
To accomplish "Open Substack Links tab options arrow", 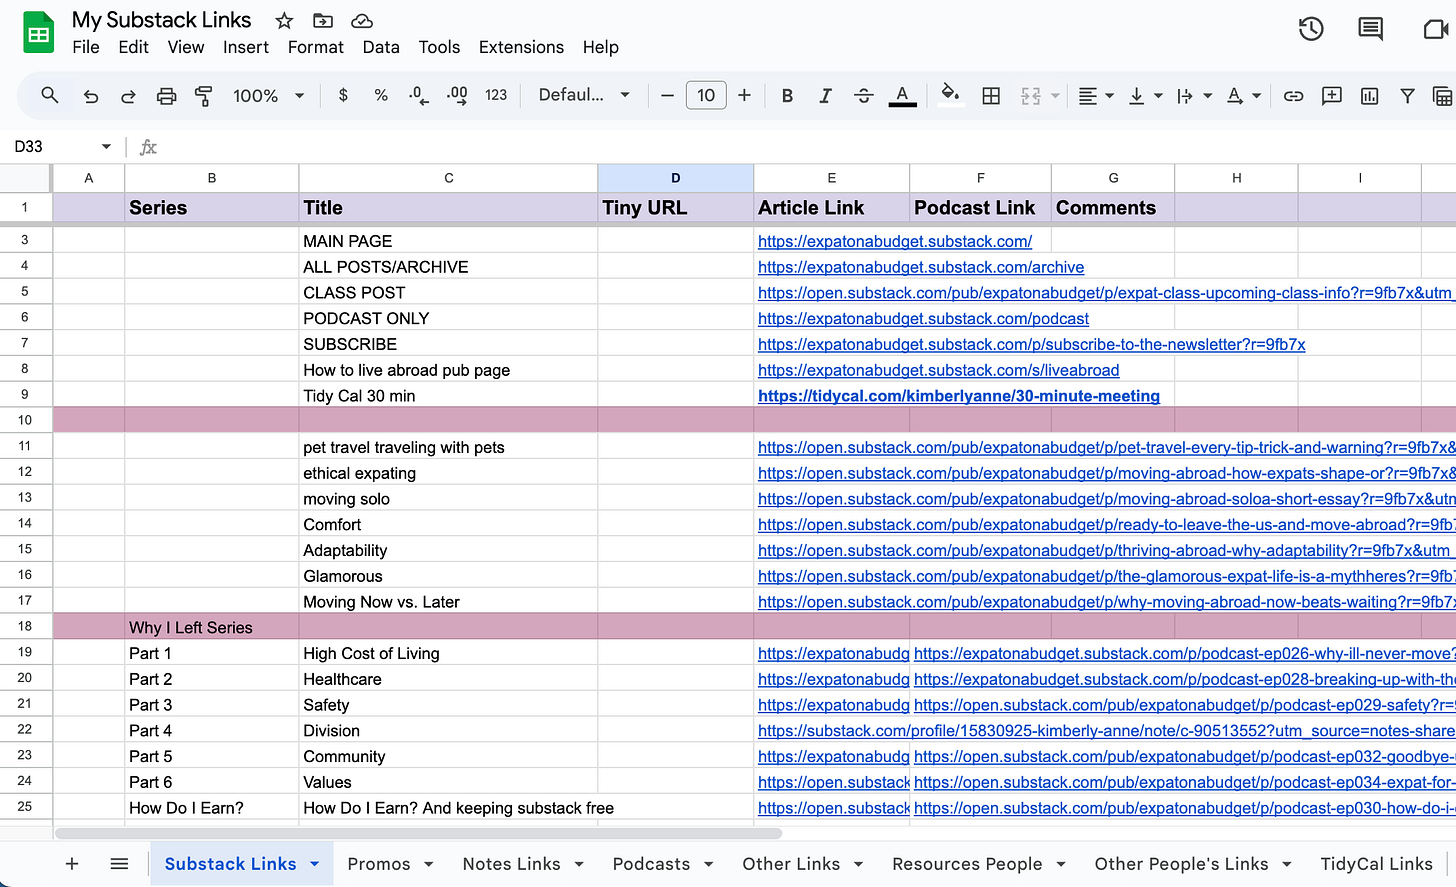I will tap(315, 864).
